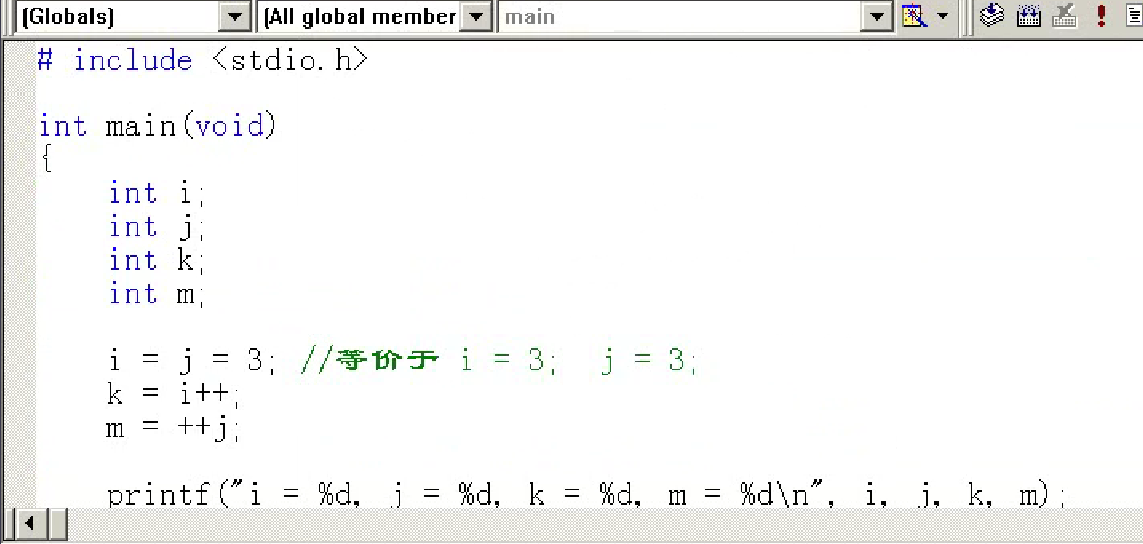Click the Stop Build icon
This screenshot has width=1143, height=544.
(1065, 16)
